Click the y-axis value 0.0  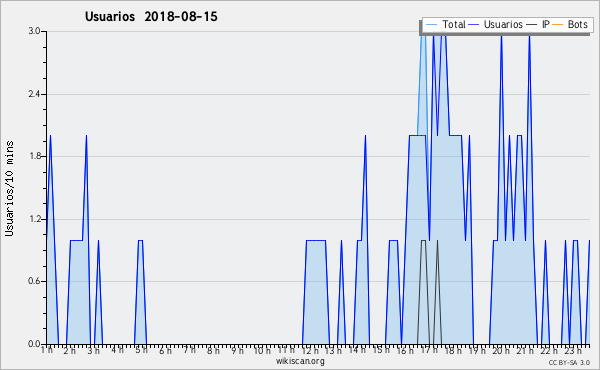tap(34, 344)
